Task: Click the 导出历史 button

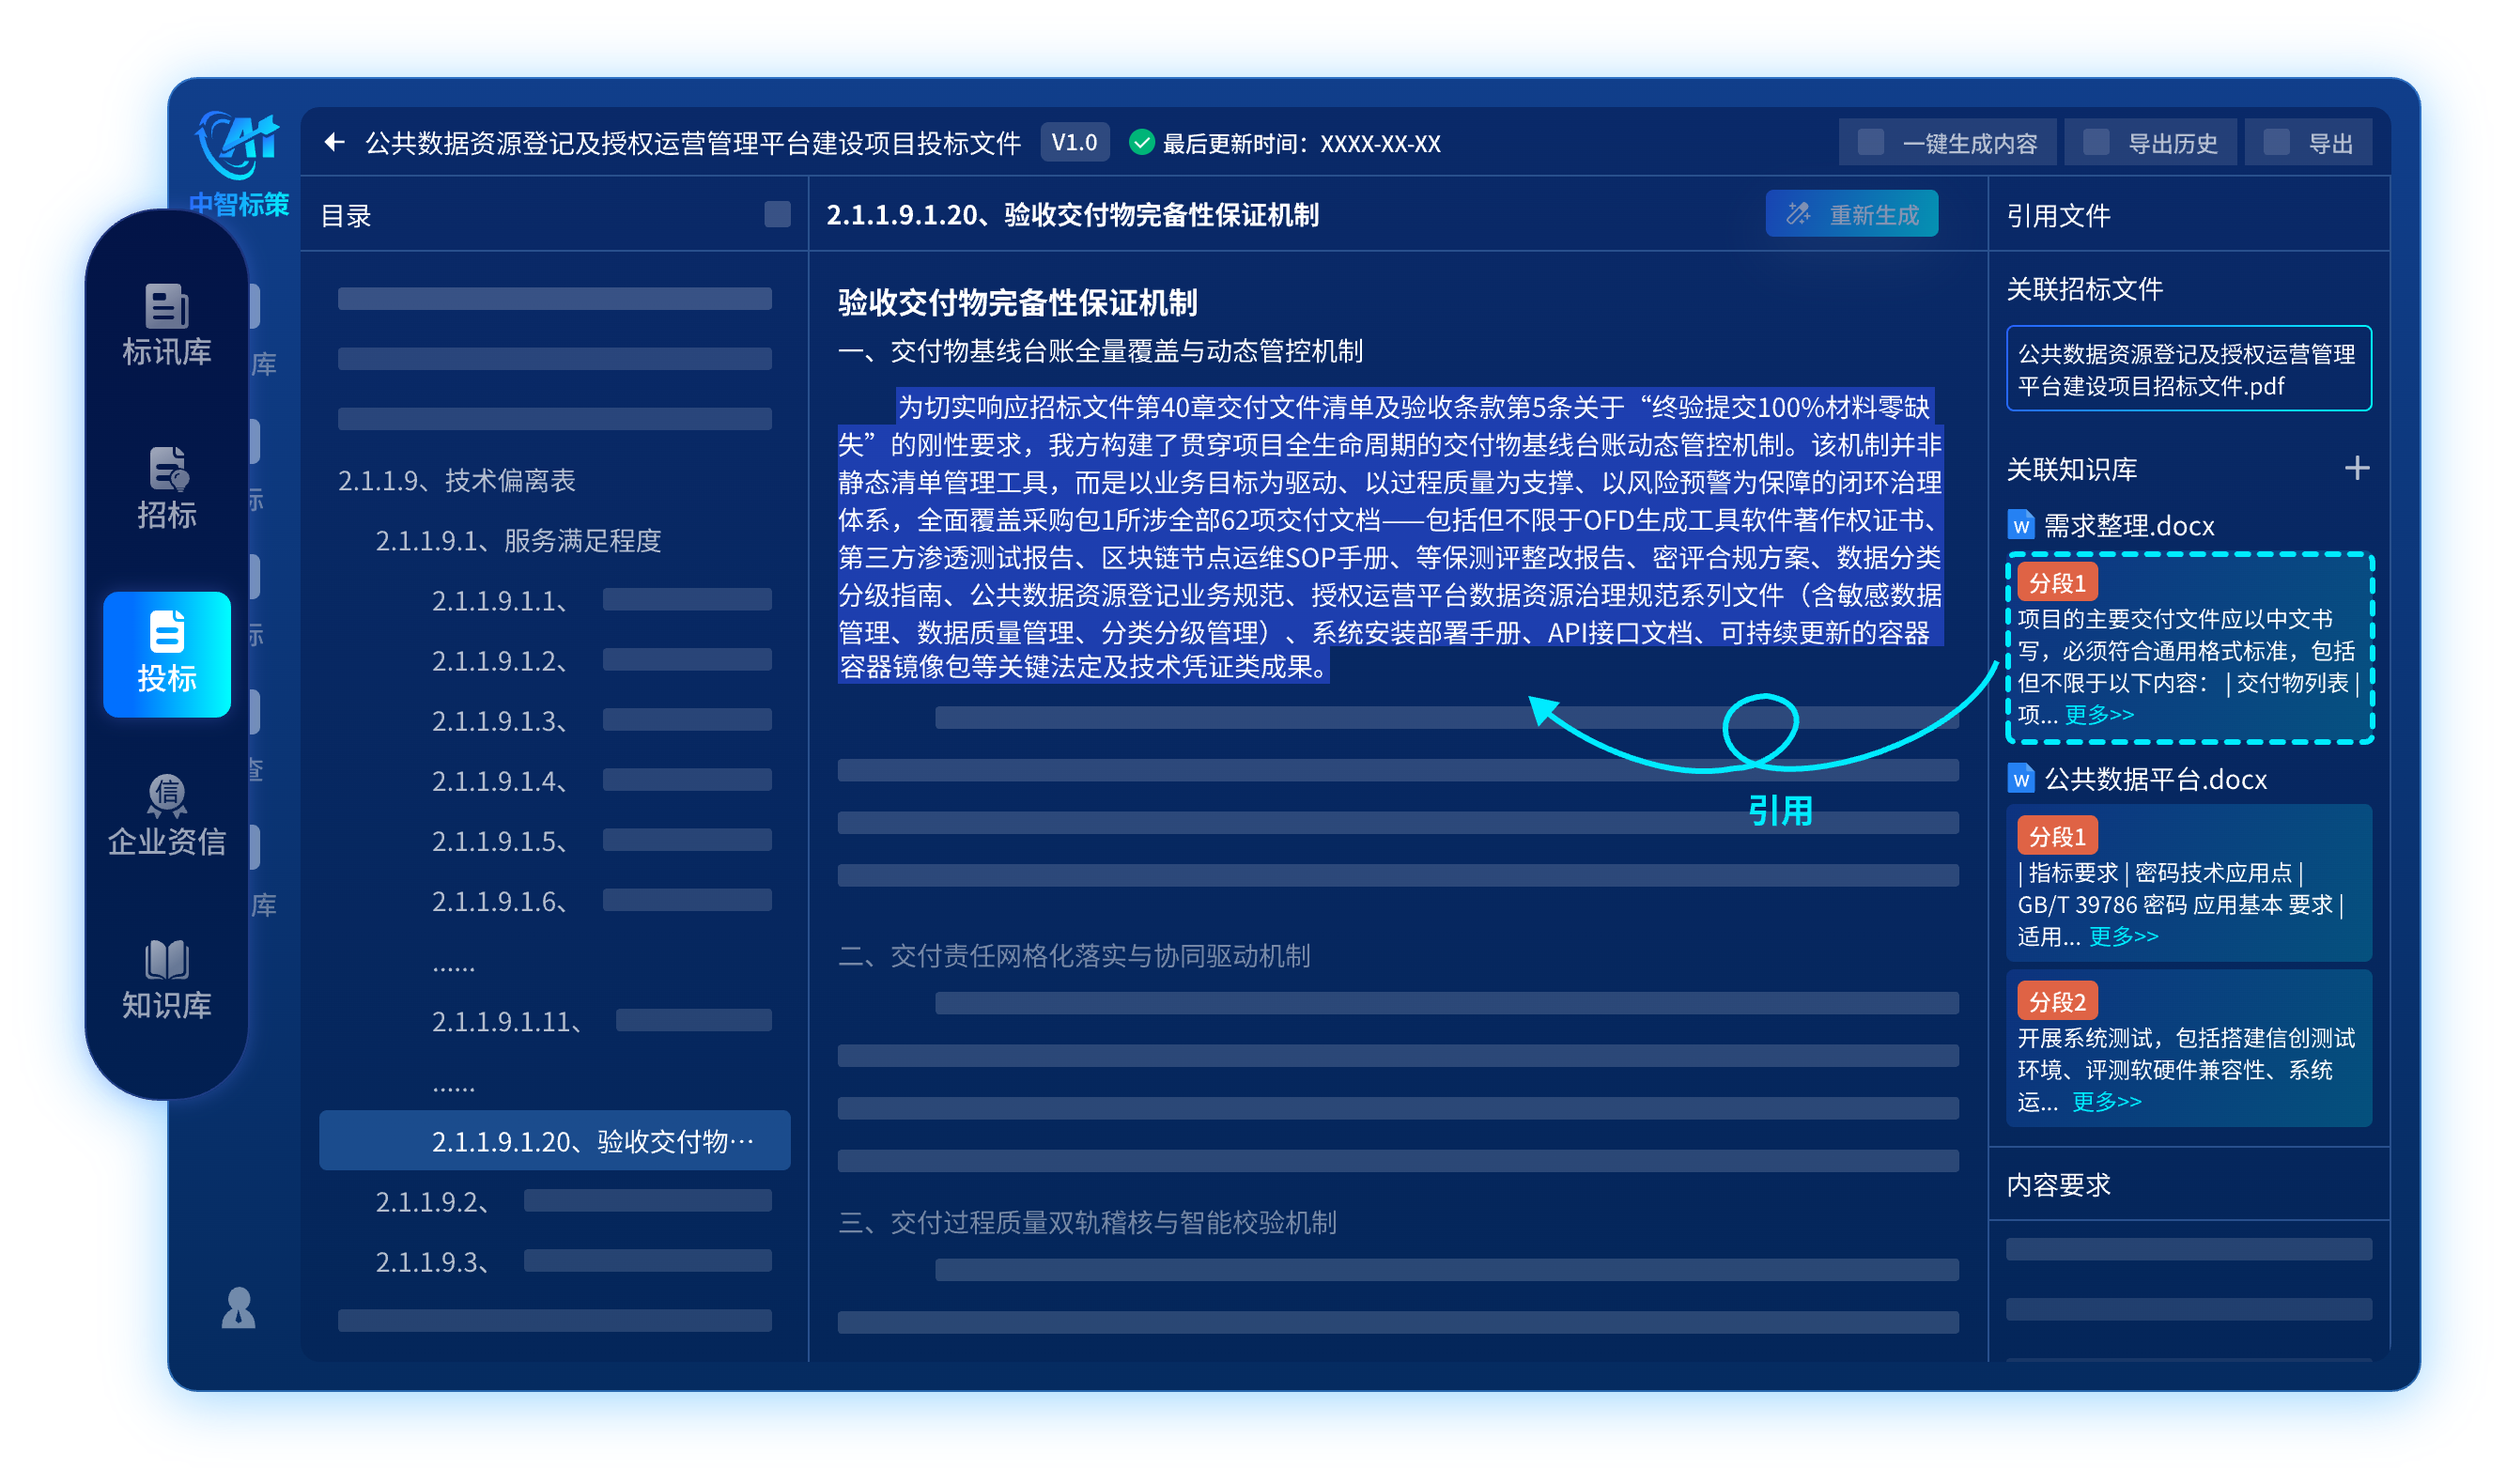Action: click(2152, 143)
